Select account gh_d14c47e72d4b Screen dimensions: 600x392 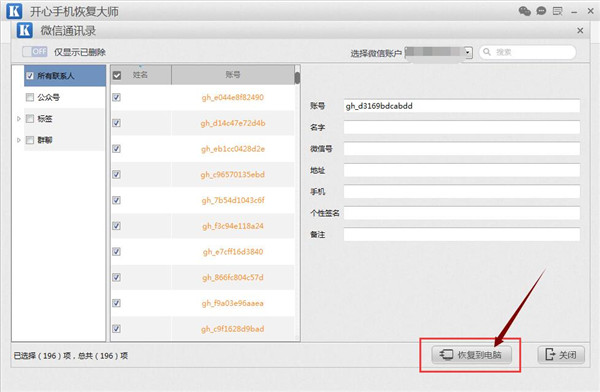tap(233, 123)
